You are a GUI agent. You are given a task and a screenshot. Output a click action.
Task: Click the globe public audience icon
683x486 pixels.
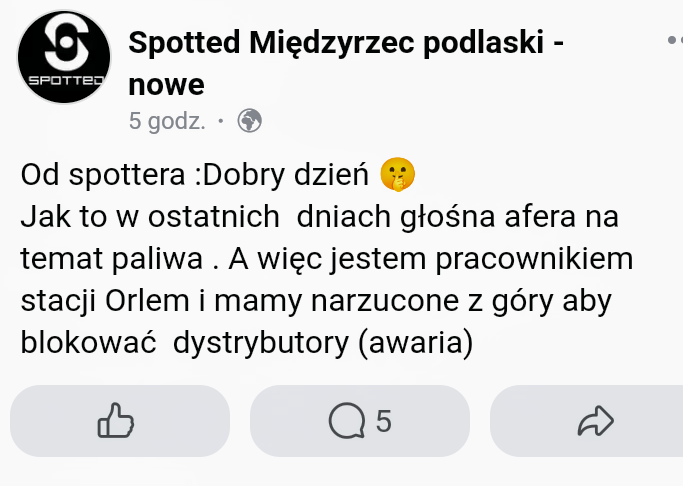point(249,122)
